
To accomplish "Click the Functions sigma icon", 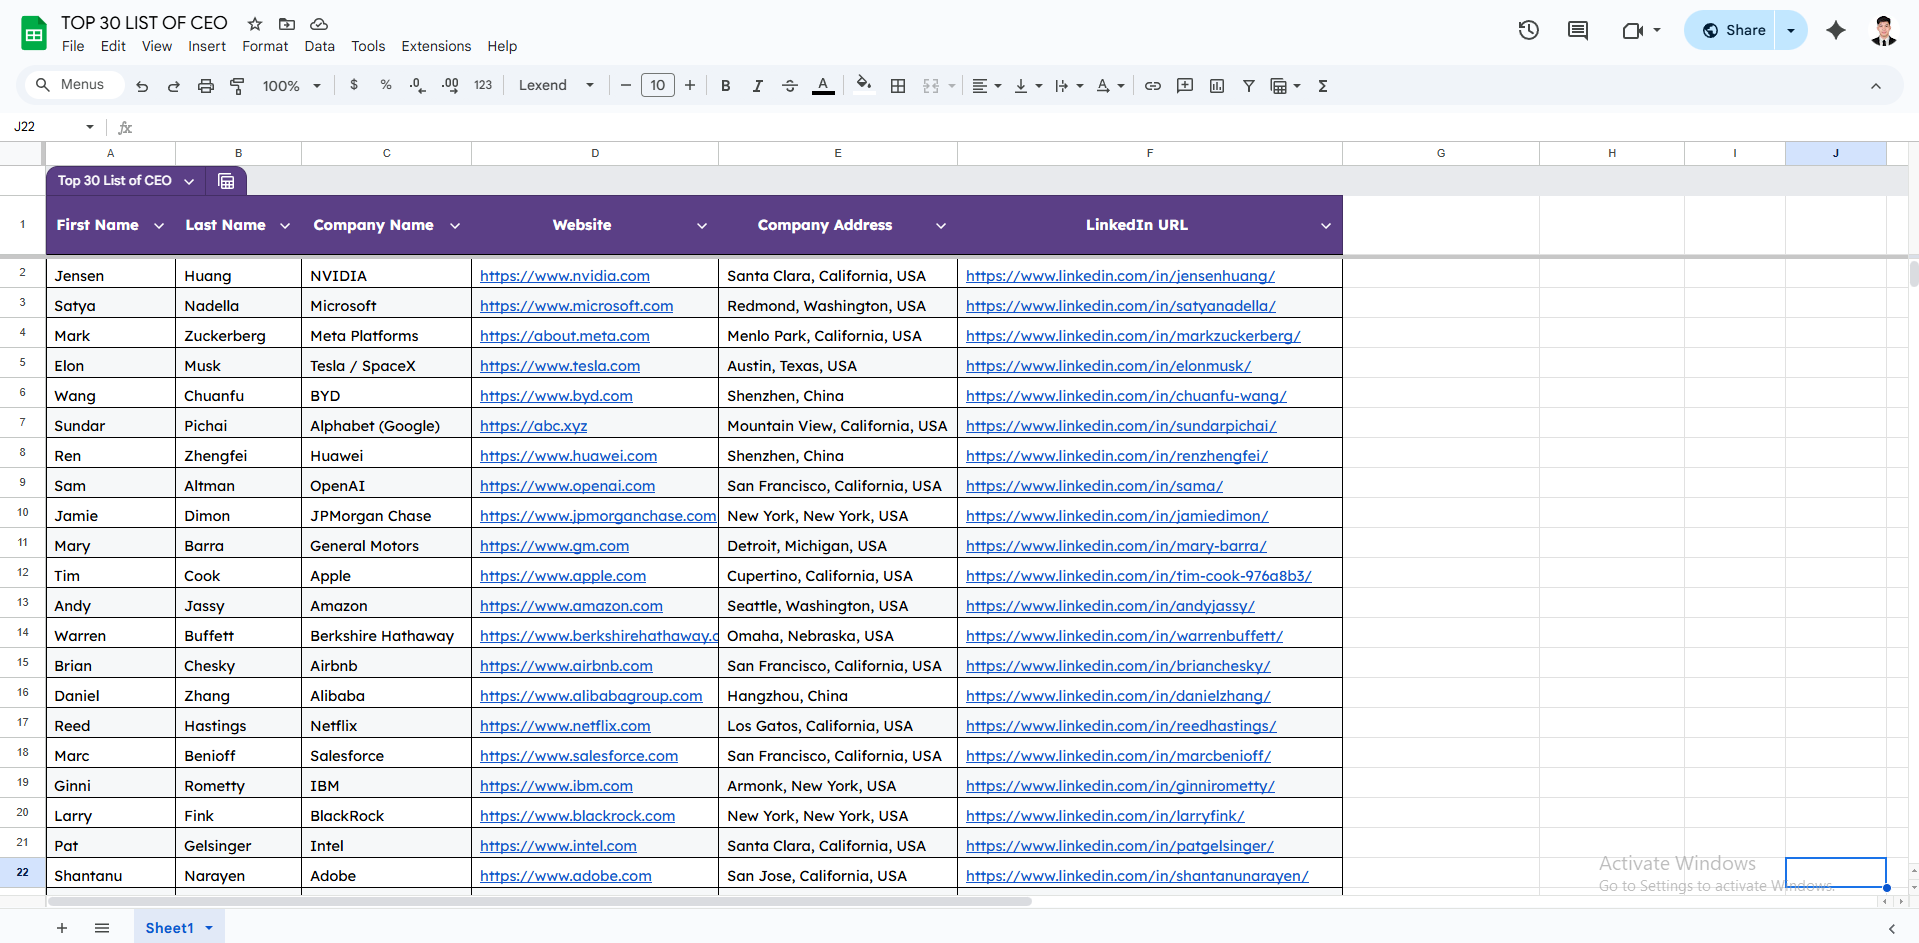I will tap(1323, 86).
